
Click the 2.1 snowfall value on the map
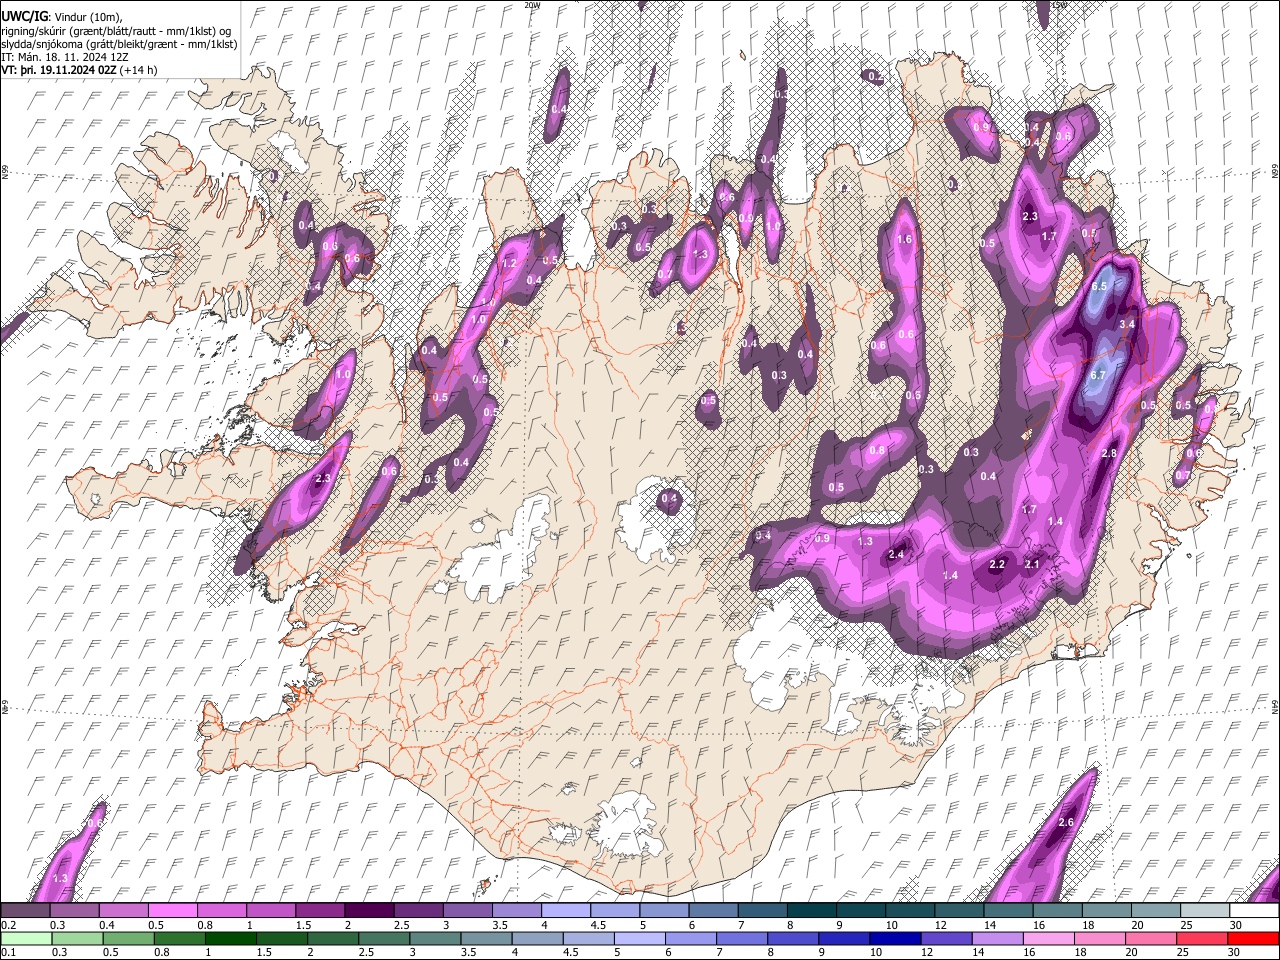point(1033,565)
